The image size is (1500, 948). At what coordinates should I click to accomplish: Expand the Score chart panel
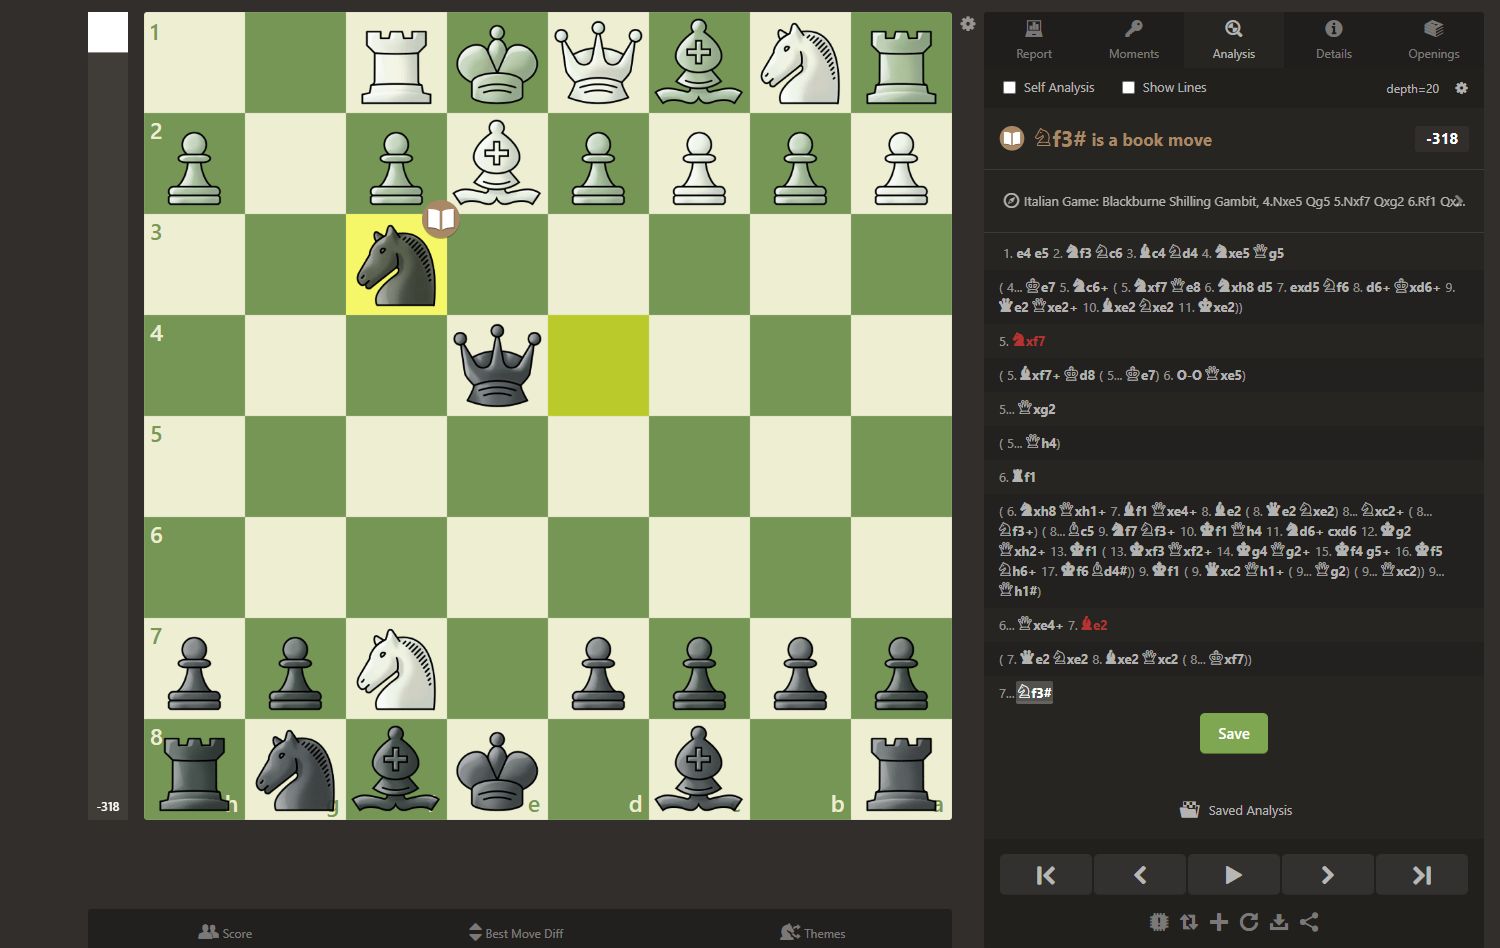point(226,932)
